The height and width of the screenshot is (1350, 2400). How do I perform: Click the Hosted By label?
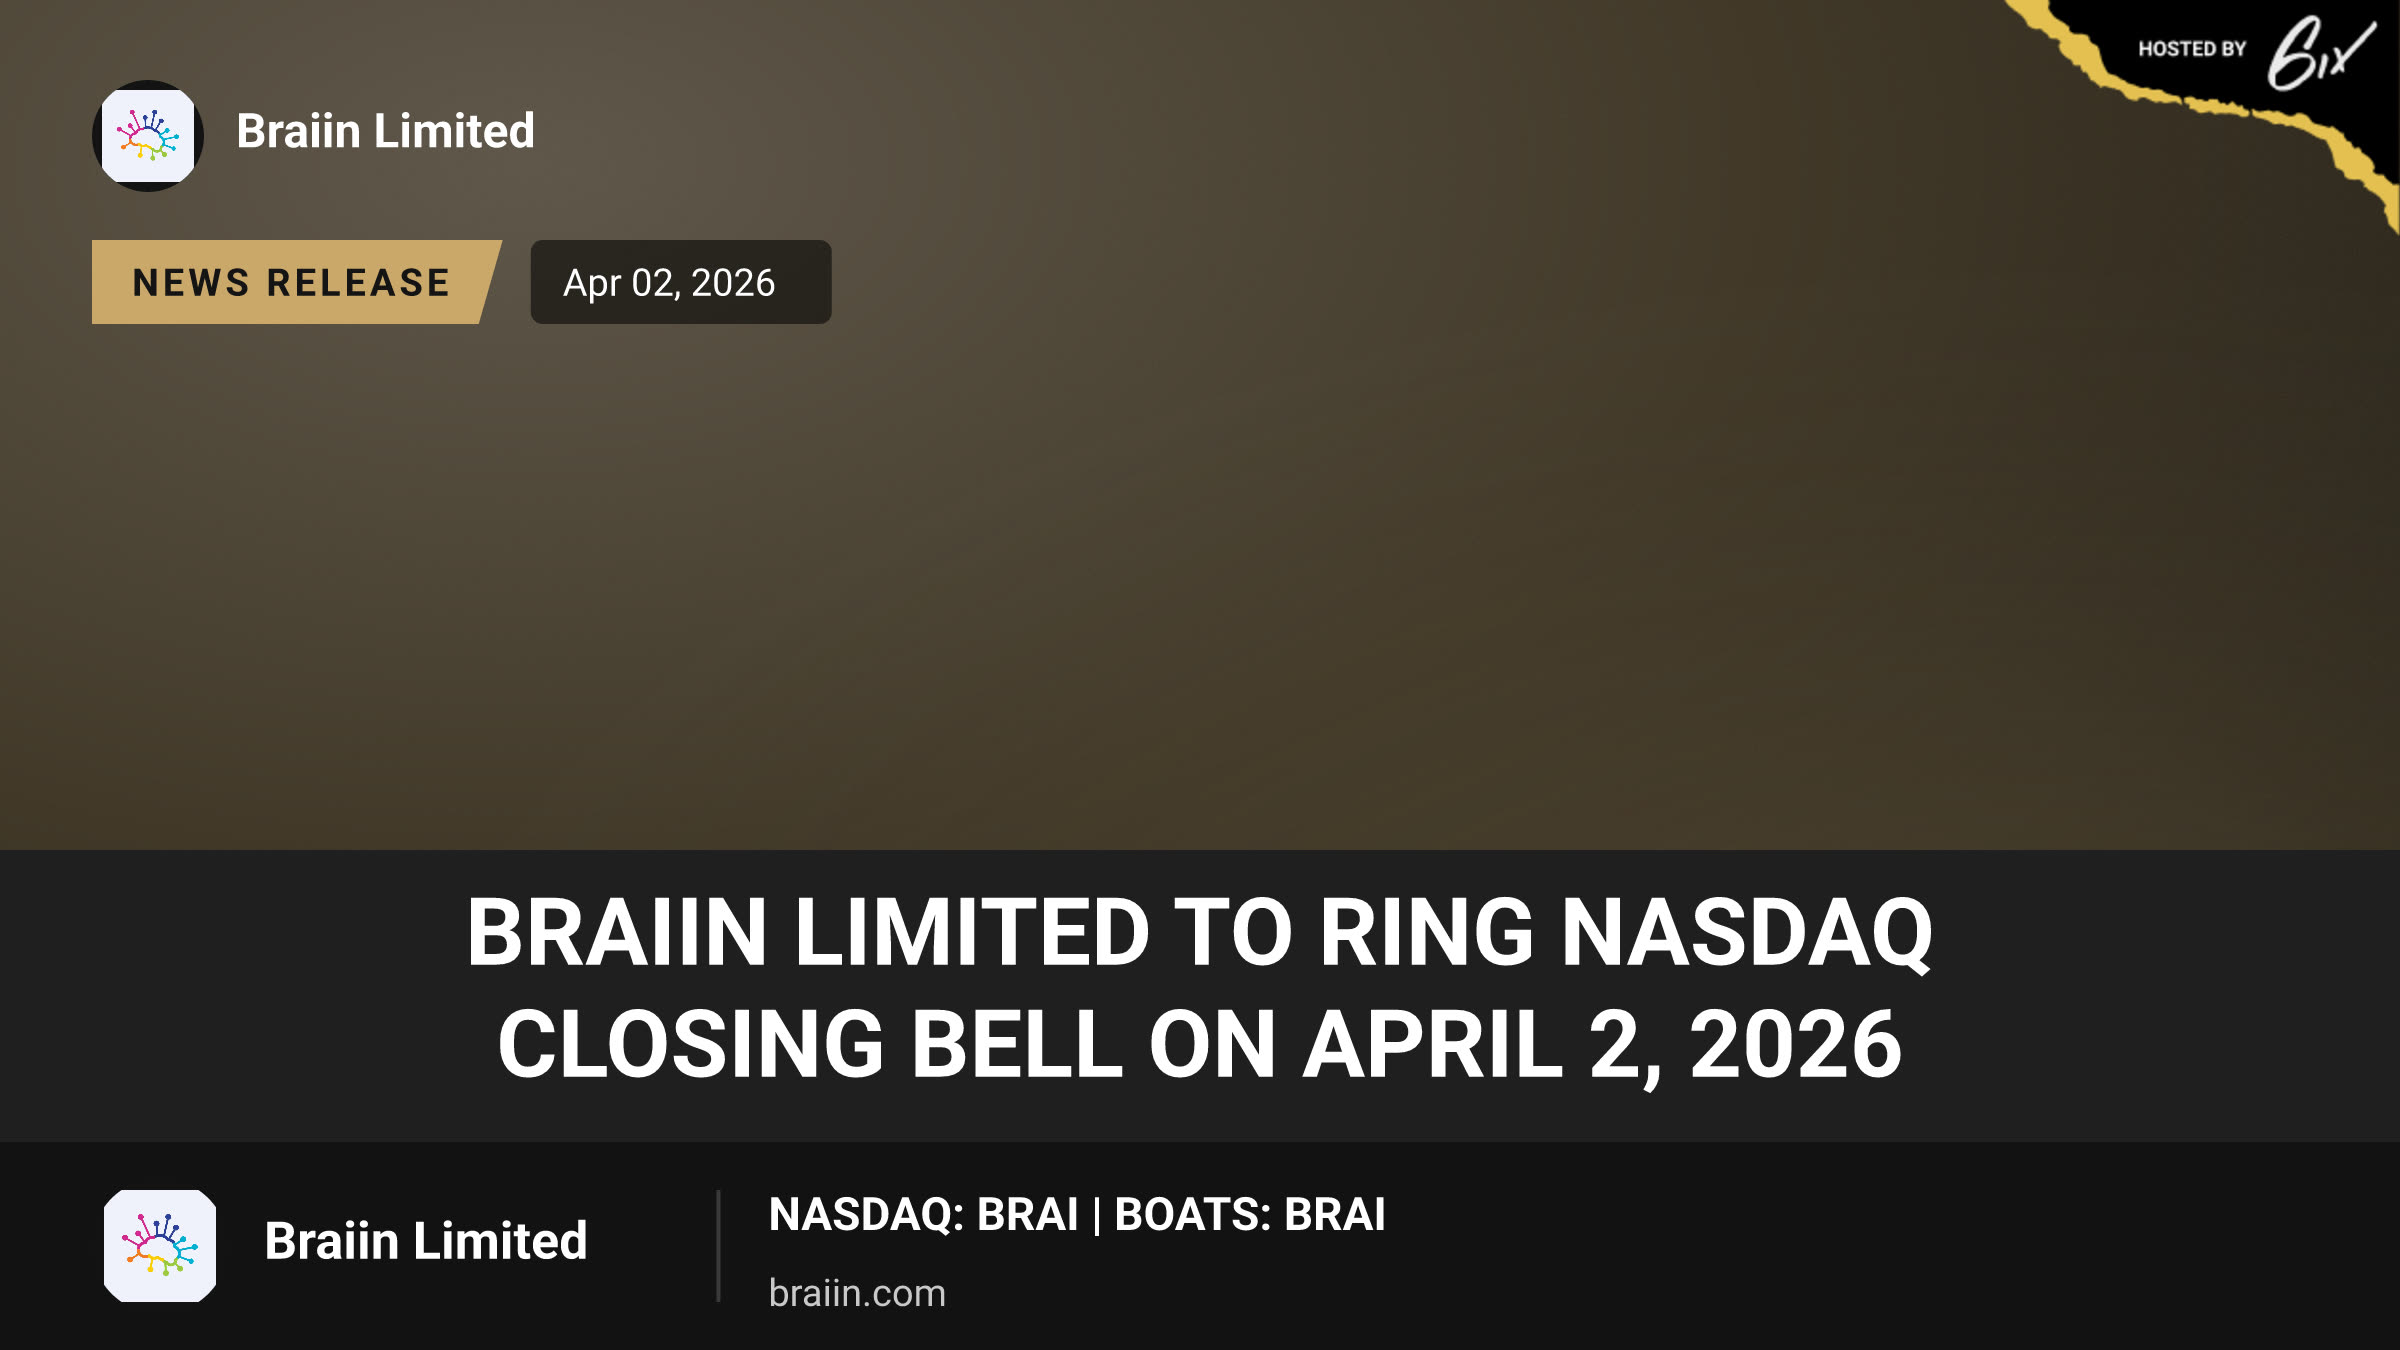click(x=2192, y=49)
